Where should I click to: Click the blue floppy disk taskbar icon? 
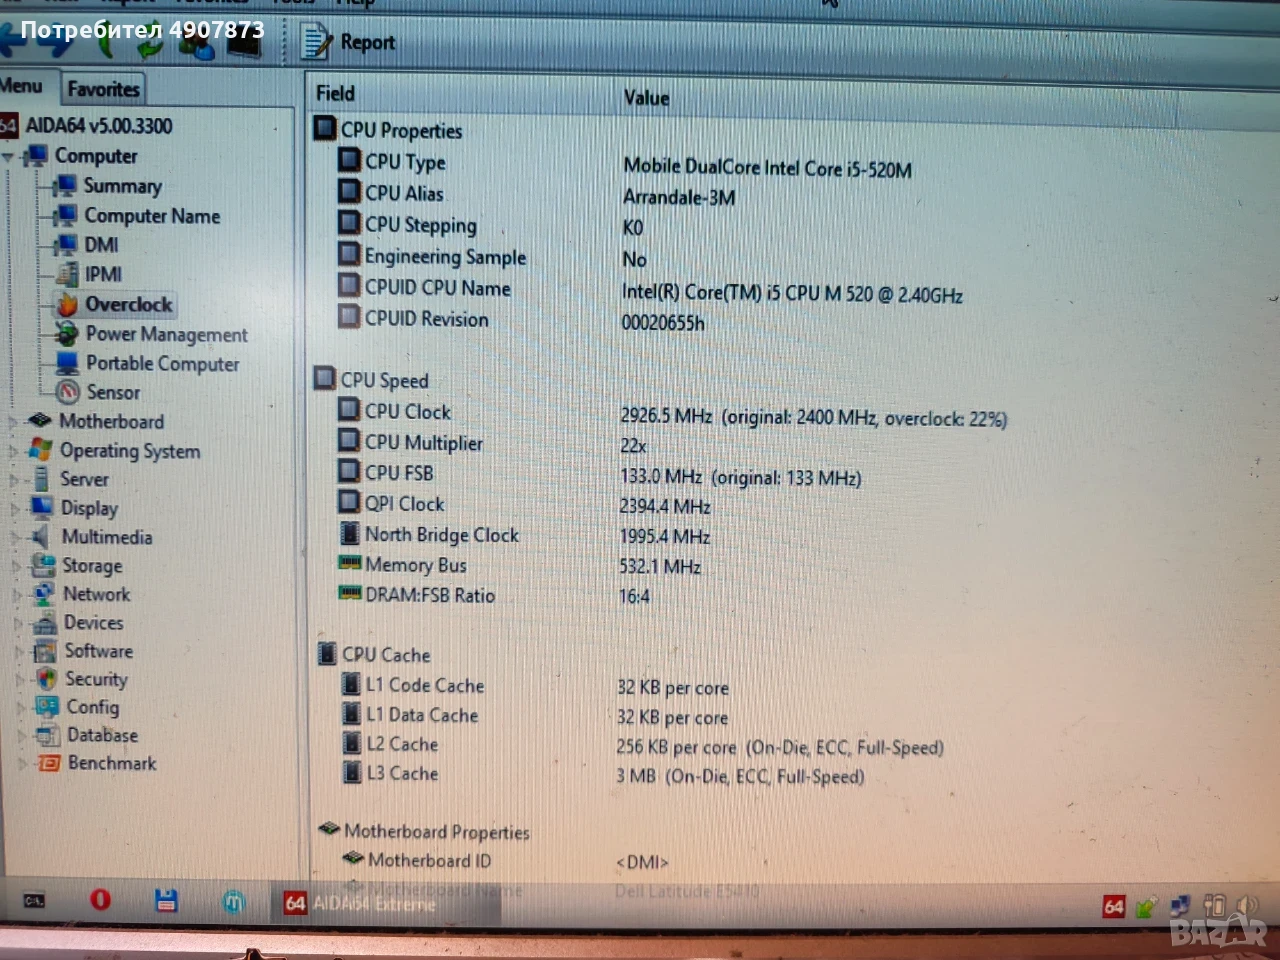point(166,900)
